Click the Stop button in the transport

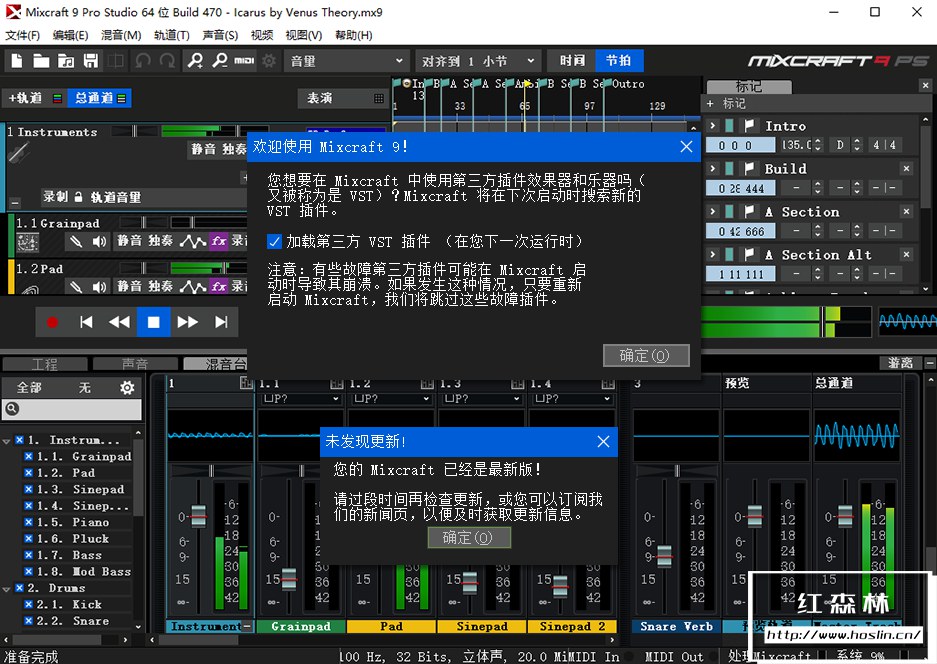(154, 322)
